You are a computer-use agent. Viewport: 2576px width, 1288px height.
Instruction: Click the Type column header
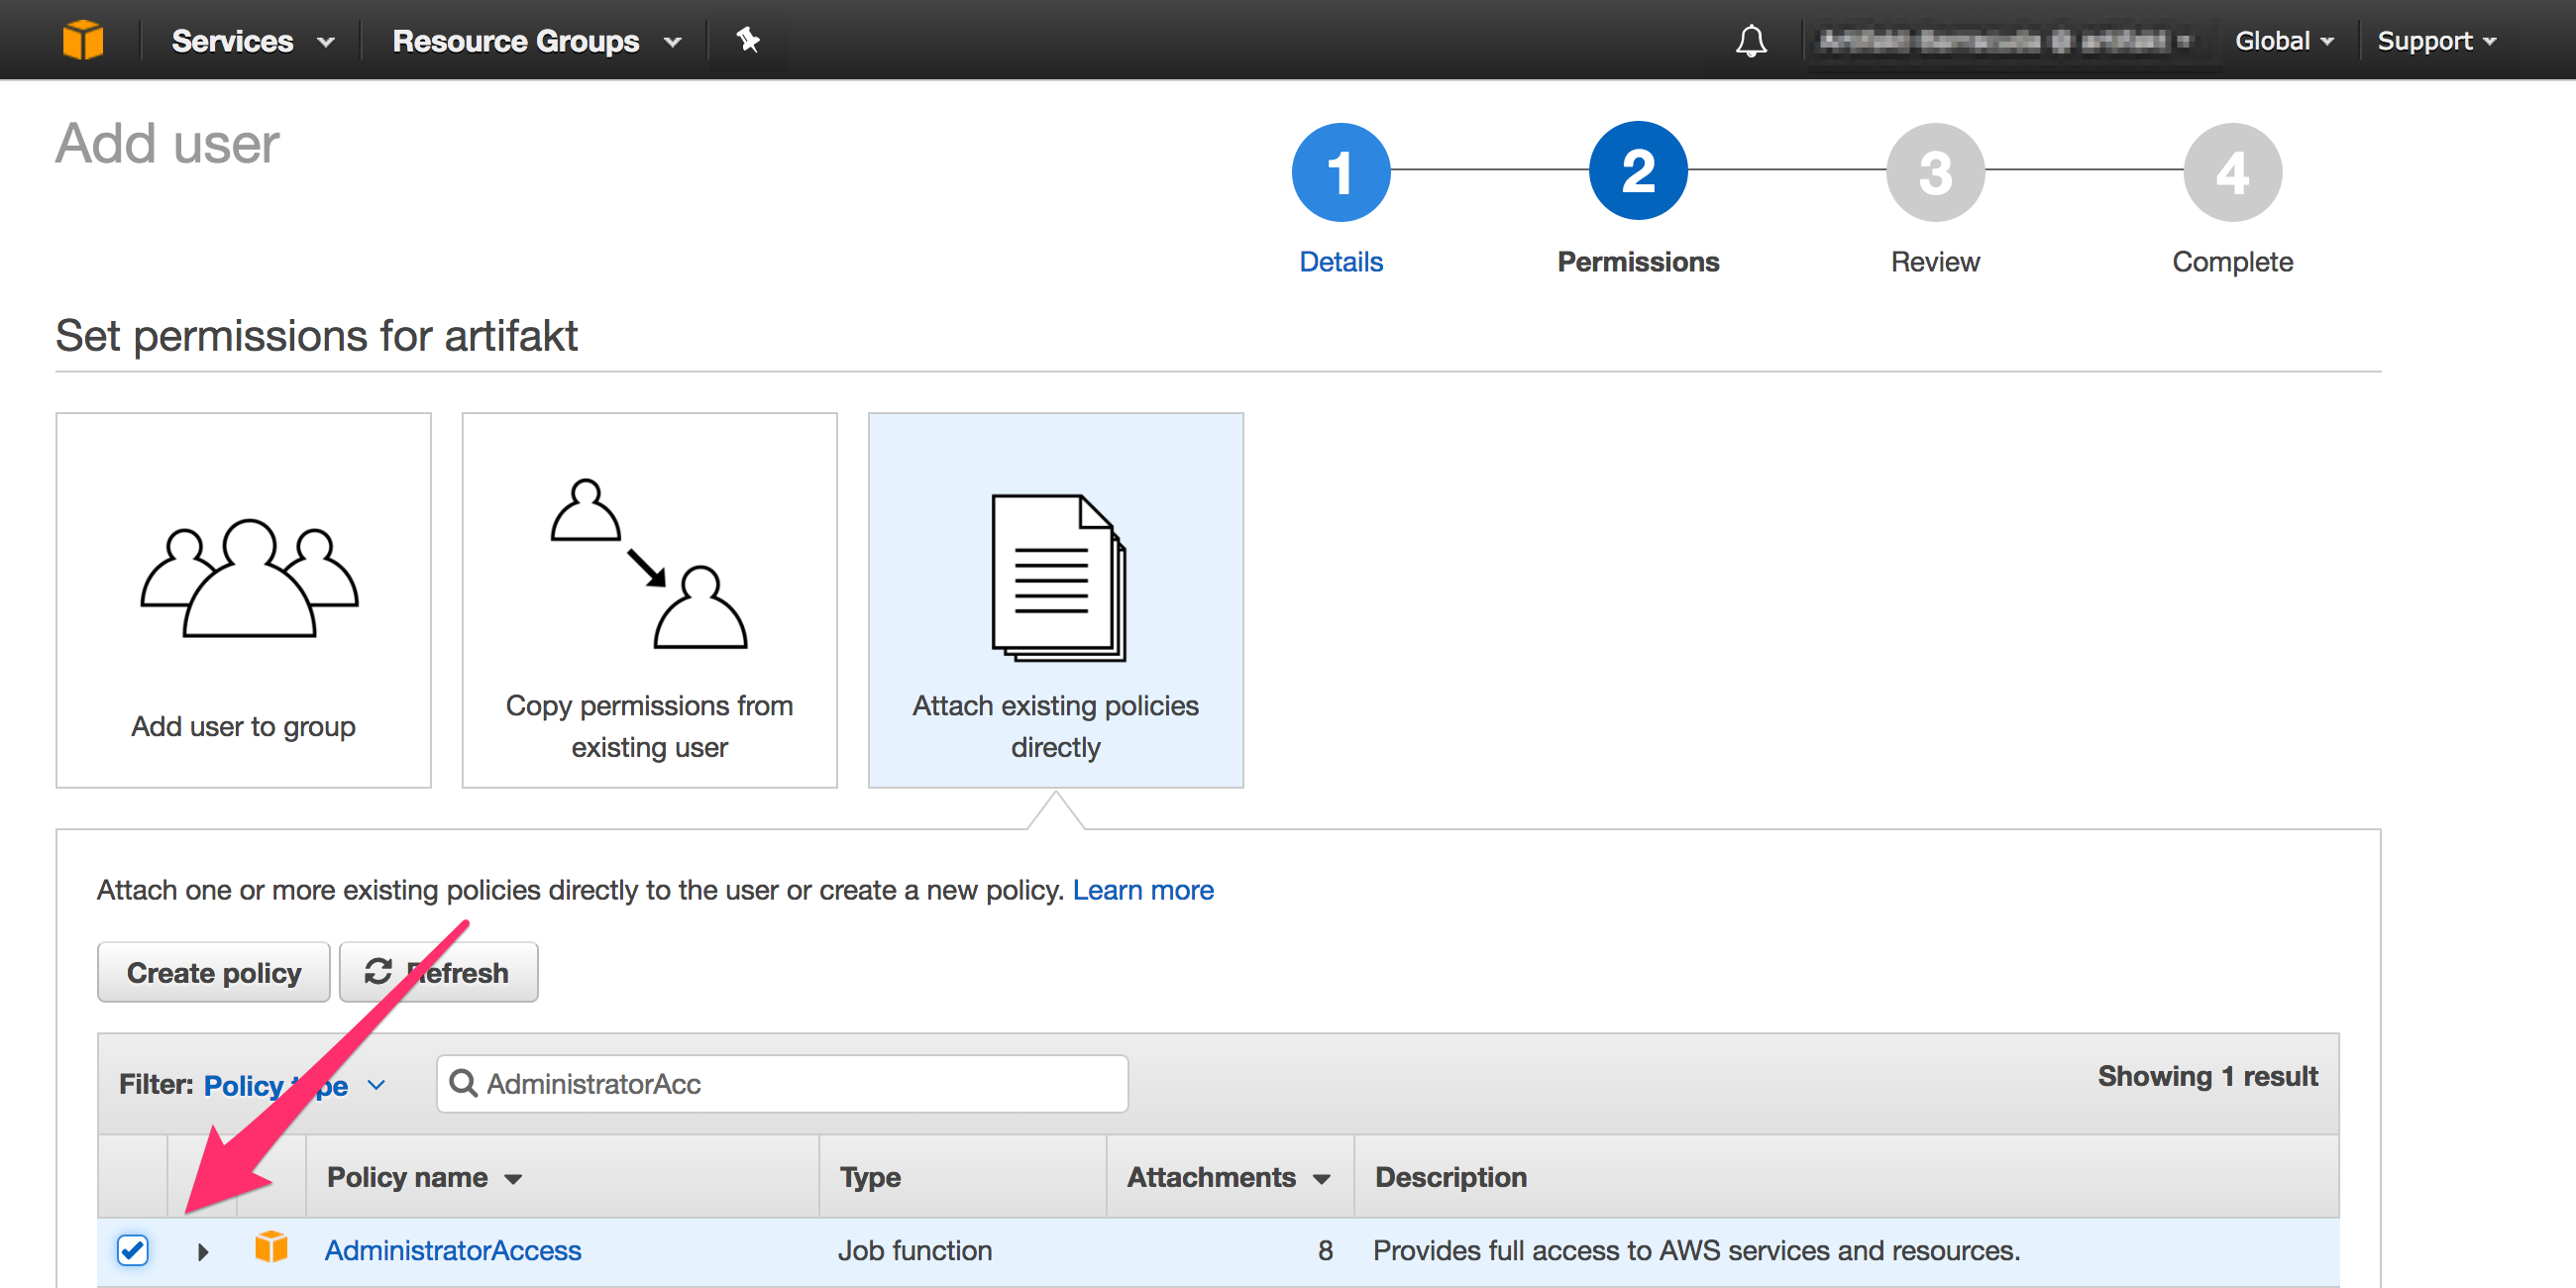869,1177
